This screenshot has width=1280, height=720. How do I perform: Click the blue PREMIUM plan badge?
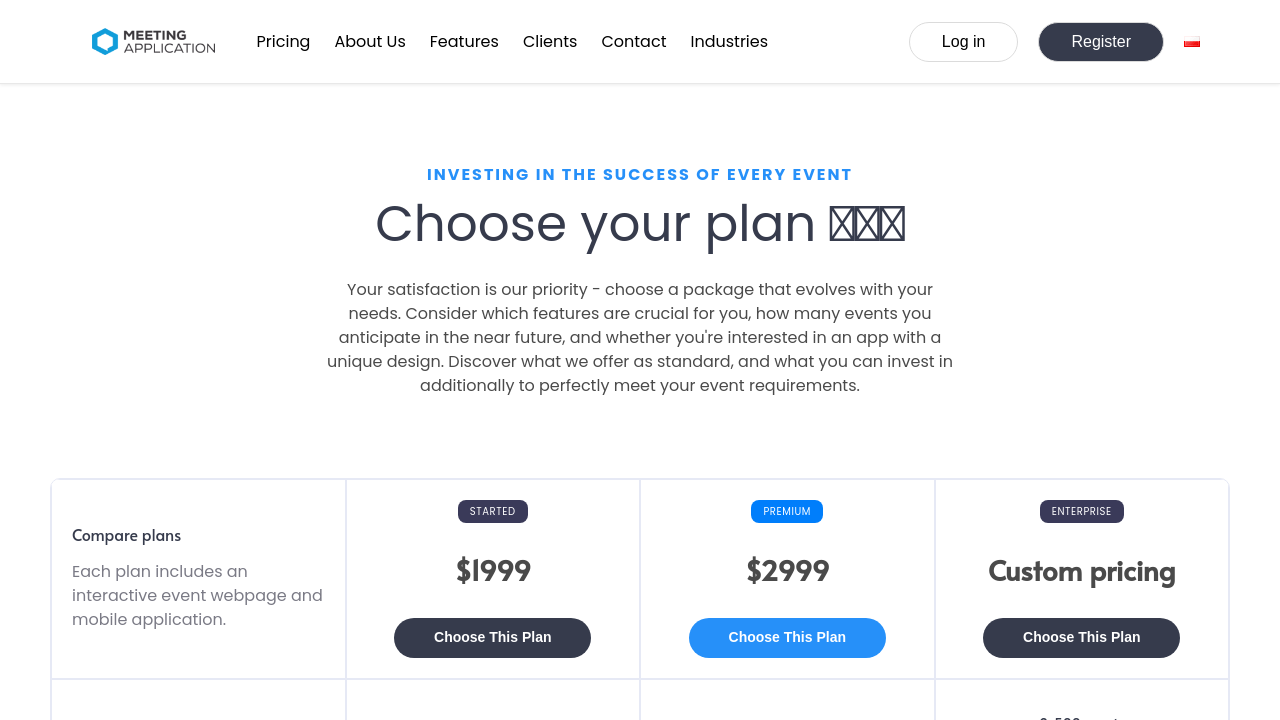787,512
